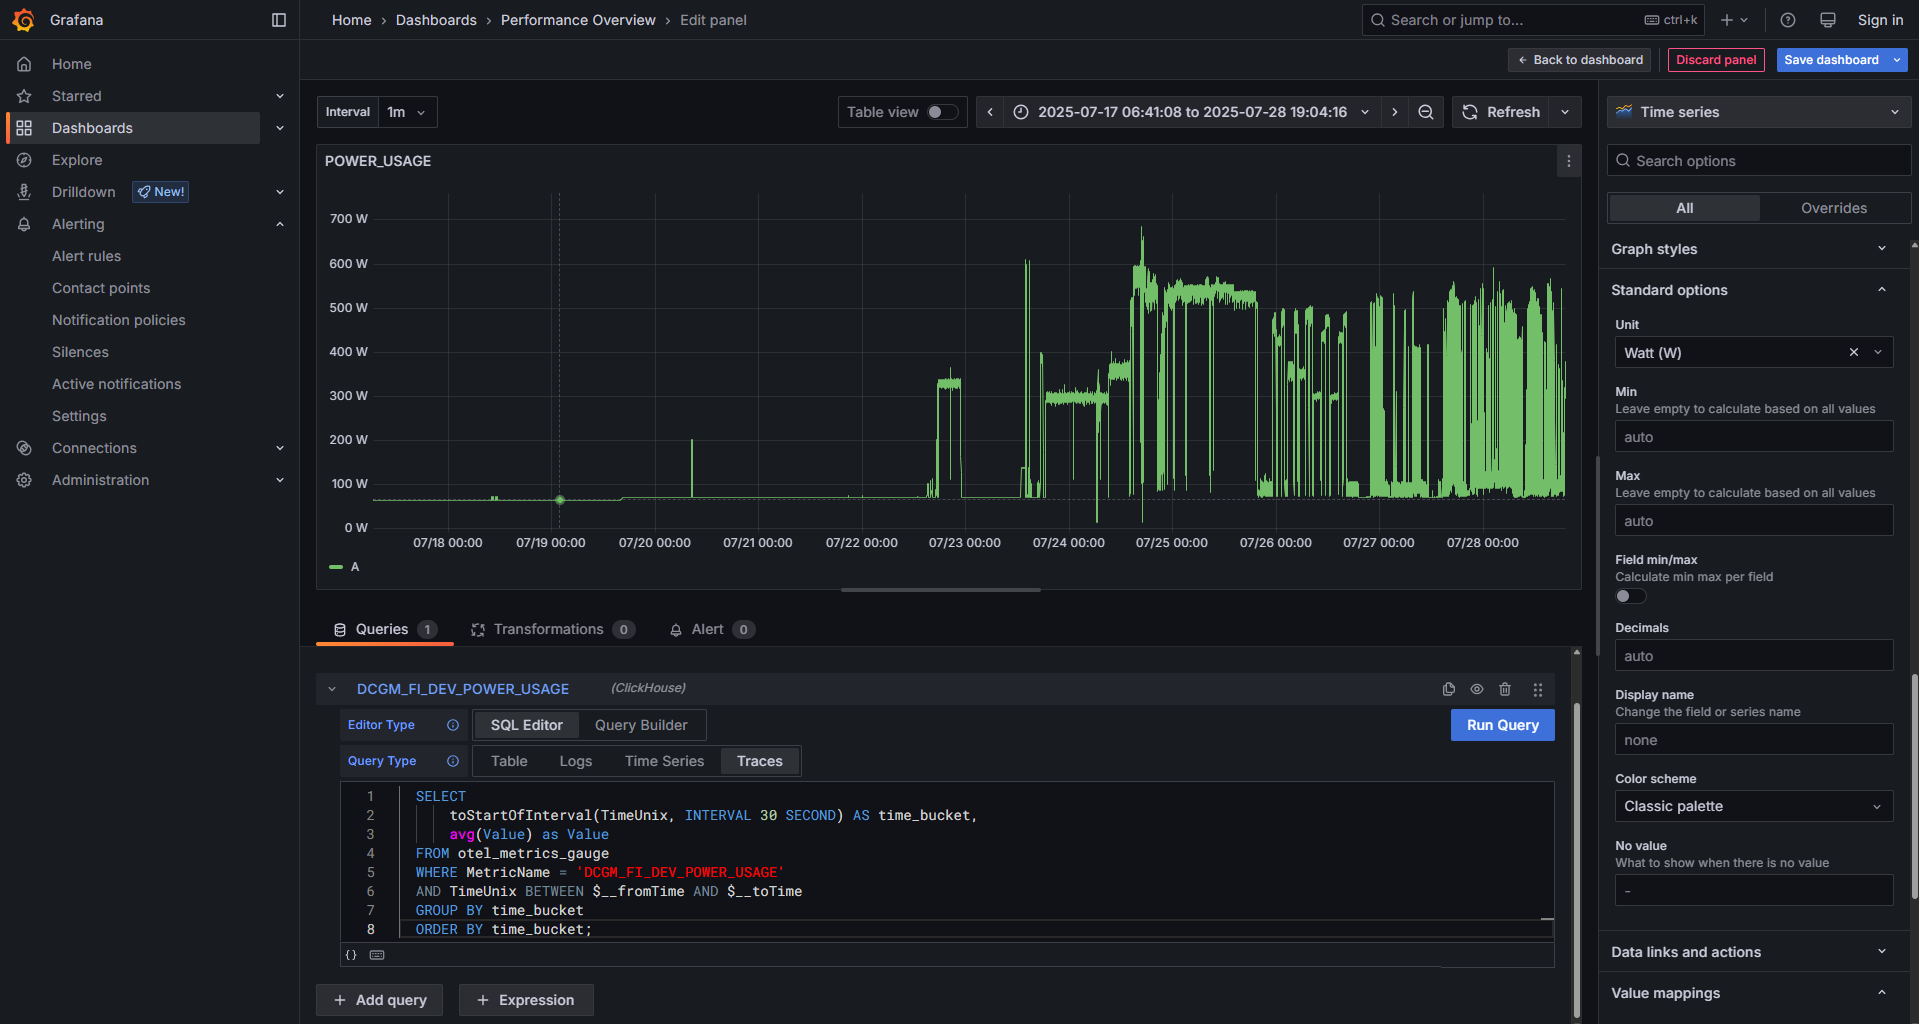Click the Add query button

coord(380,1000)
